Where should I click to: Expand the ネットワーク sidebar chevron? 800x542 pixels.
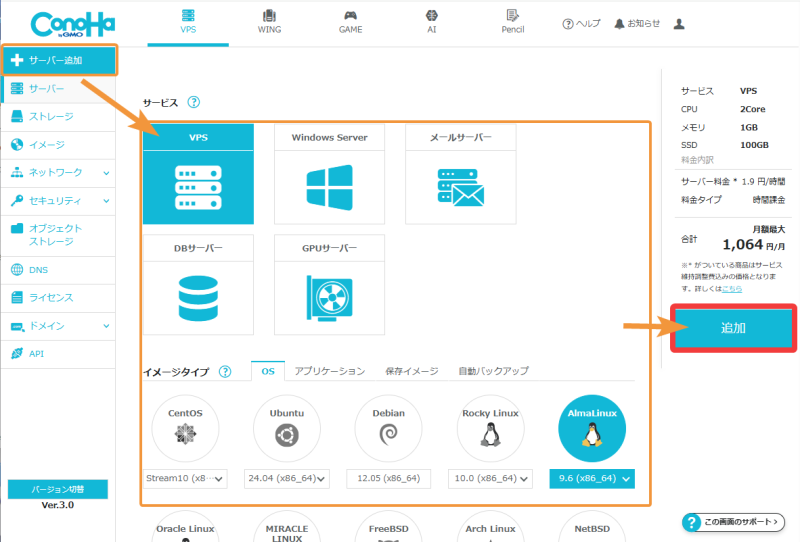(x=106, y=173)
